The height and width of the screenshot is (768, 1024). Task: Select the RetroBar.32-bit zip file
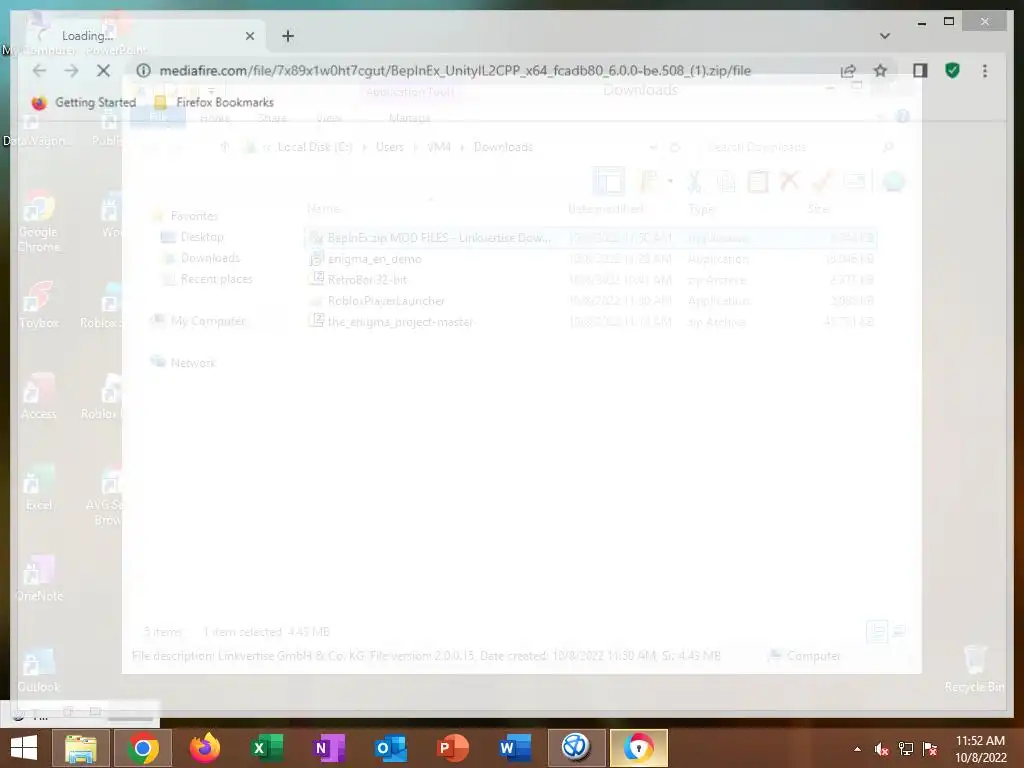click(x=590, y=280)
